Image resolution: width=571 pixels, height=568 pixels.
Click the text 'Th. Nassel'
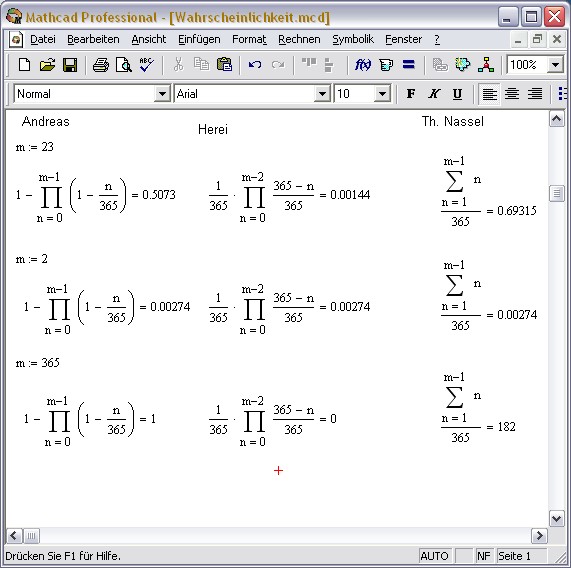(453, 121)
